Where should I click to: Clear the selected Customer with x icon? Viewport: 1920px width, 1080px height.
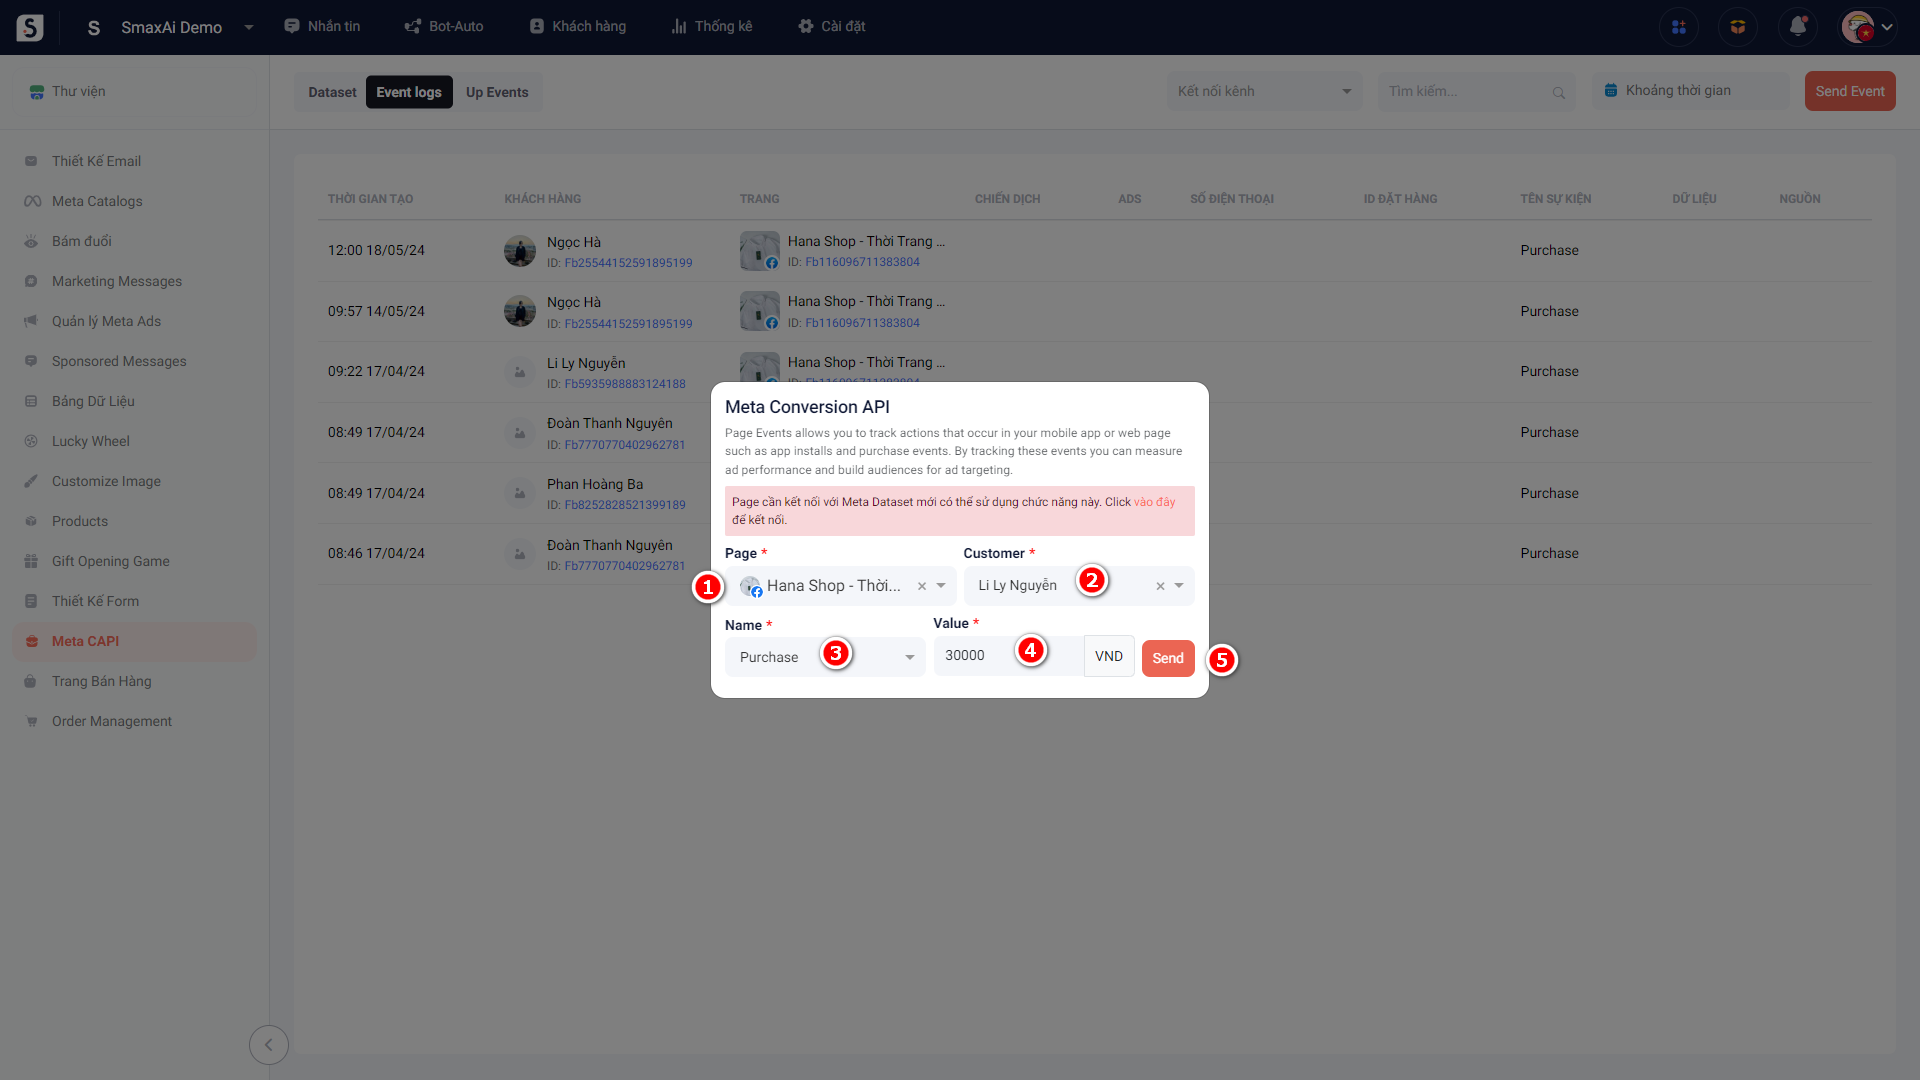(1160, 586)
